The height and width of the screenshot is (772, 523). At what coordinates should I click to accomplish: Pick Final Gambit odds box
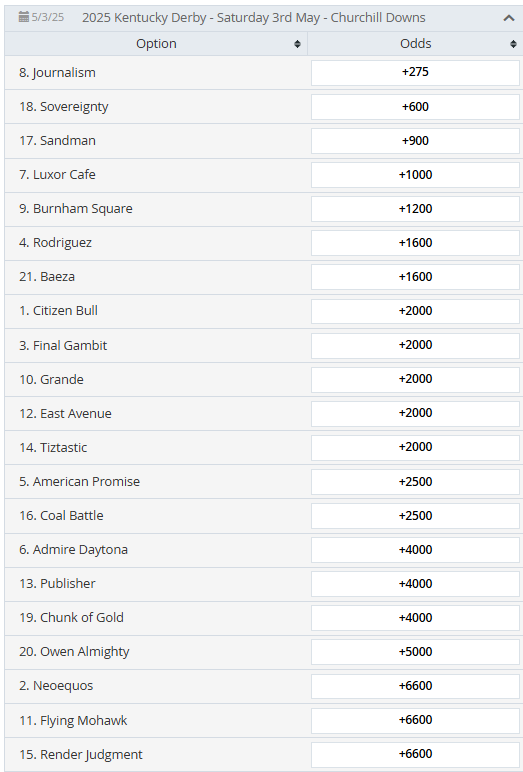click(x=415, y=345)
